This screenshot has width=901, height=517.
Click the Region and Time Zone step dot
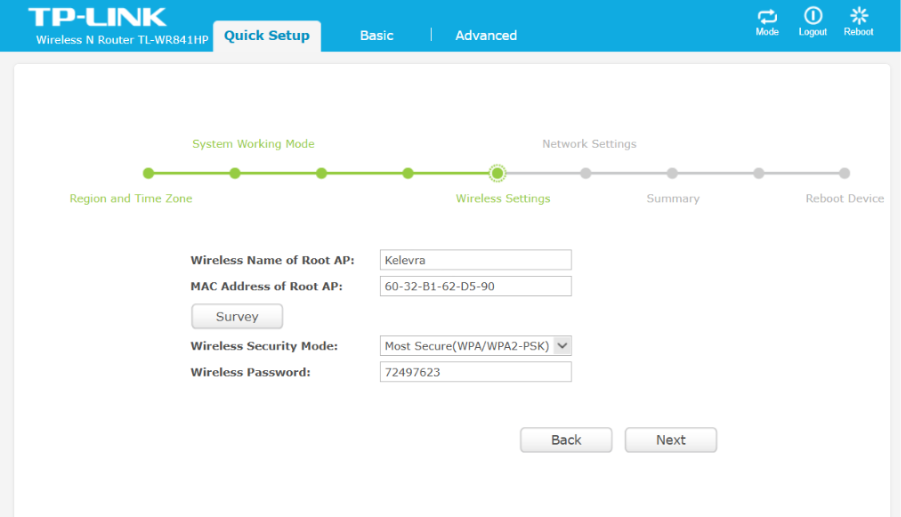coord(149,173)
